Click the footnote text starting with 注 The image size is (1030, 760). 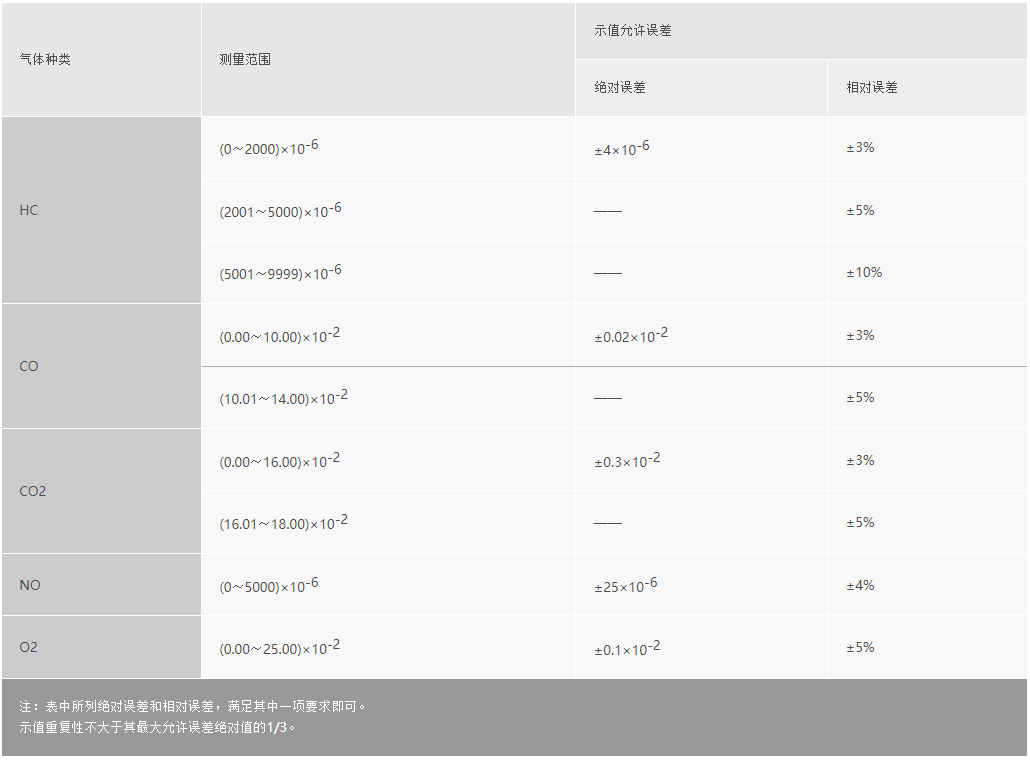tap(193, 706)
